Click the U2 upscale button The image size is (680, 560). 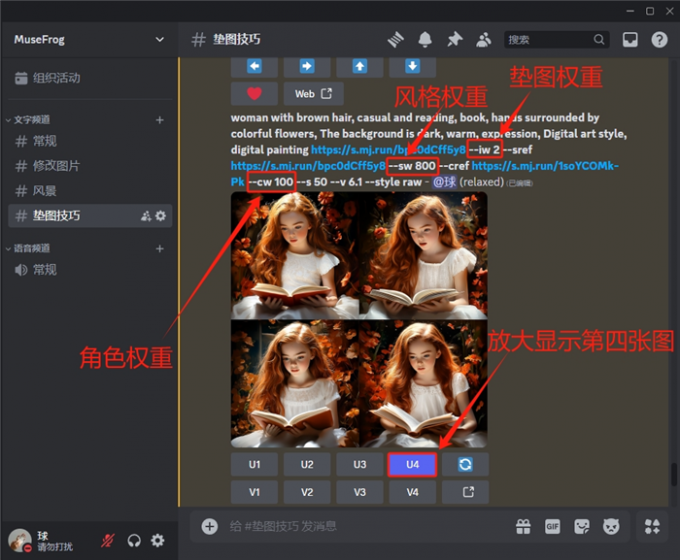pyautogui.click(x=307, y=465)
